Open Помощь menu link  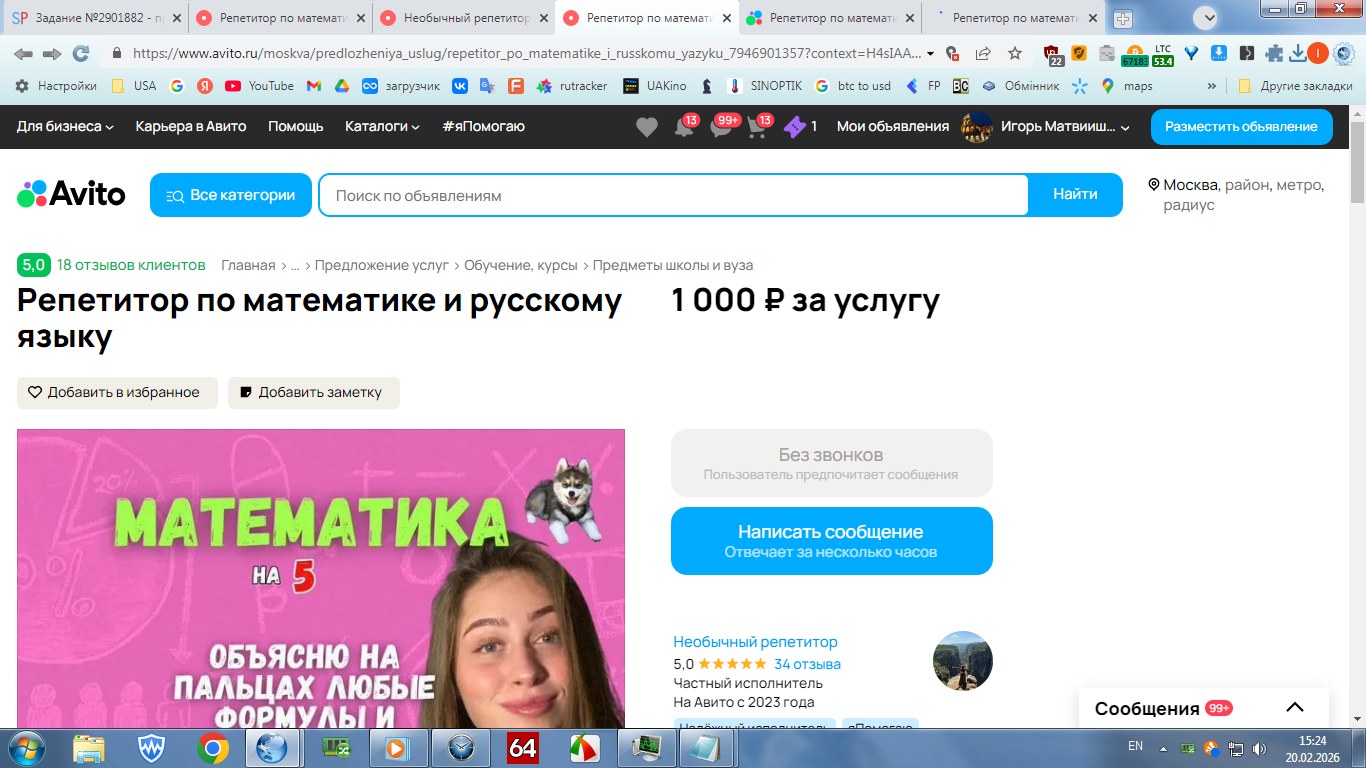[296, 127]
